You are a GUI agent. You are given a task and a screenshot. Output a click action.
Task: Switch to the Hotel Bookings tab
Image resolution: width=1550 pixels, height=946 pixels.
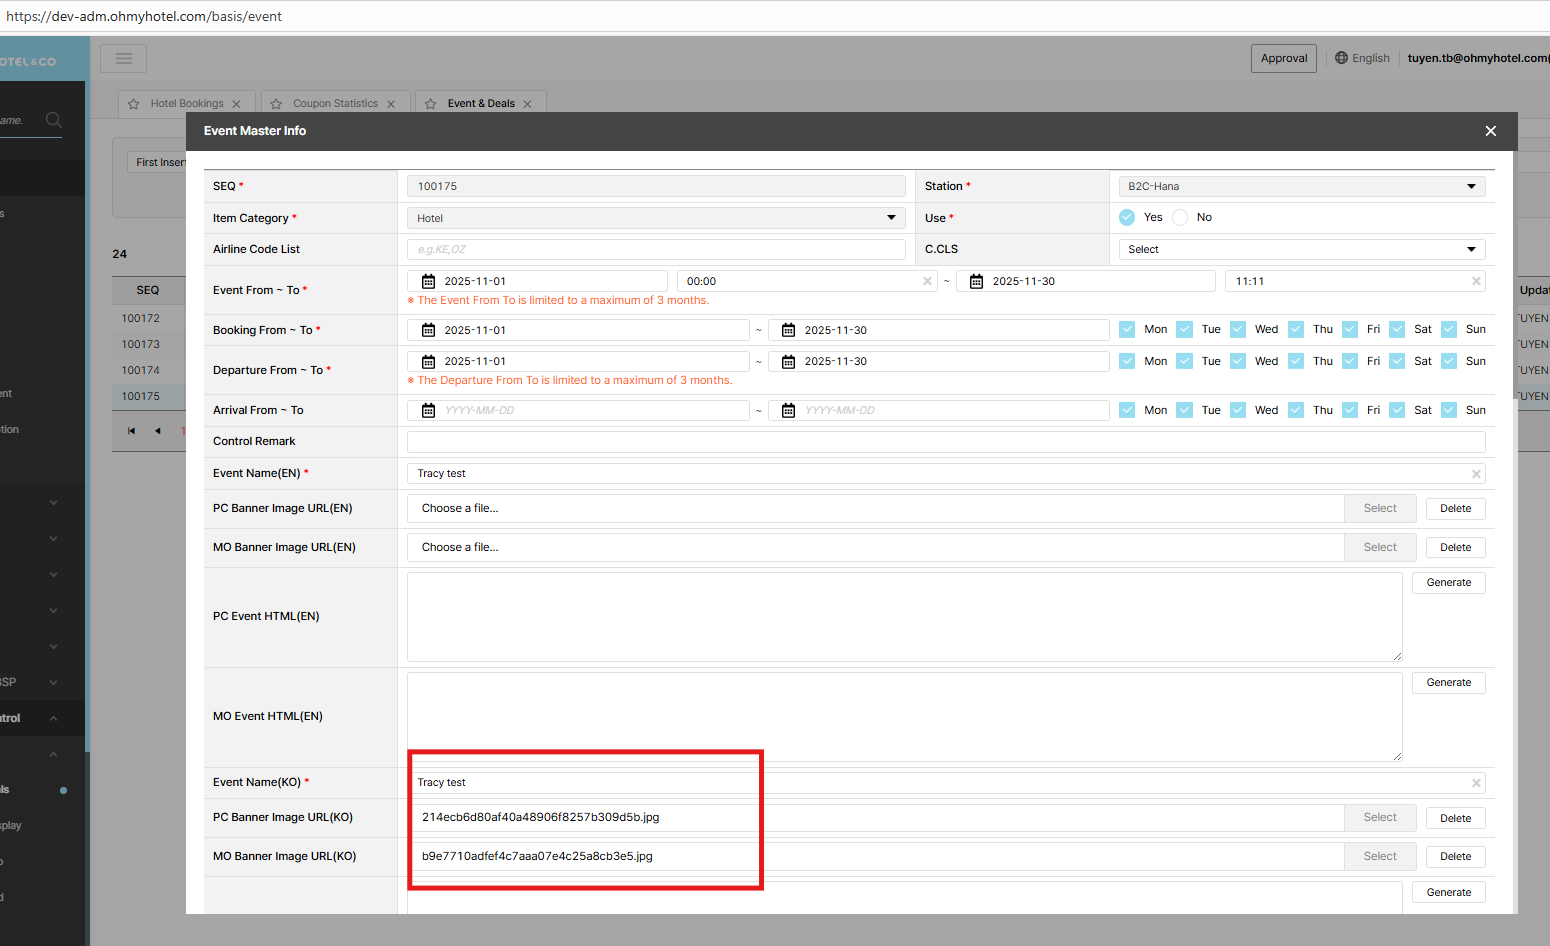[x=187, y=104]
